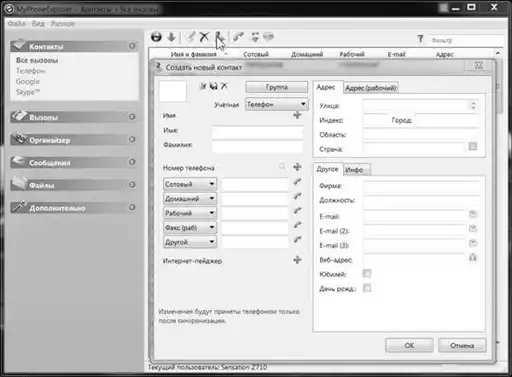This screenshot has width=512, height=377.
Task: Click the contact photo placeholder
Action: [x=173, y=91]
